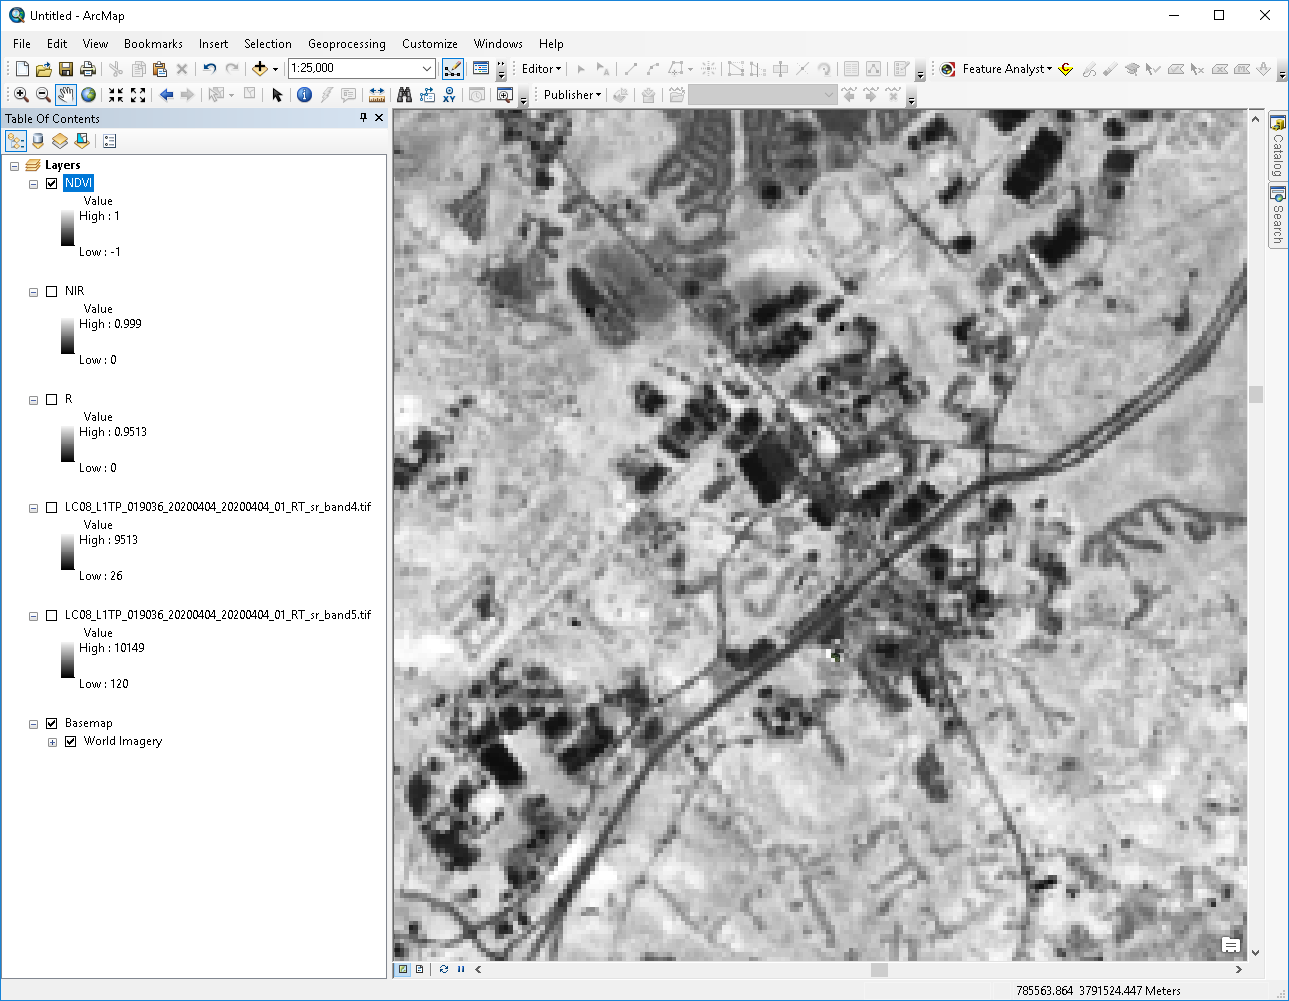Activate the Identify tool
The image size is (1289, 1001).
tap(305, 94)
